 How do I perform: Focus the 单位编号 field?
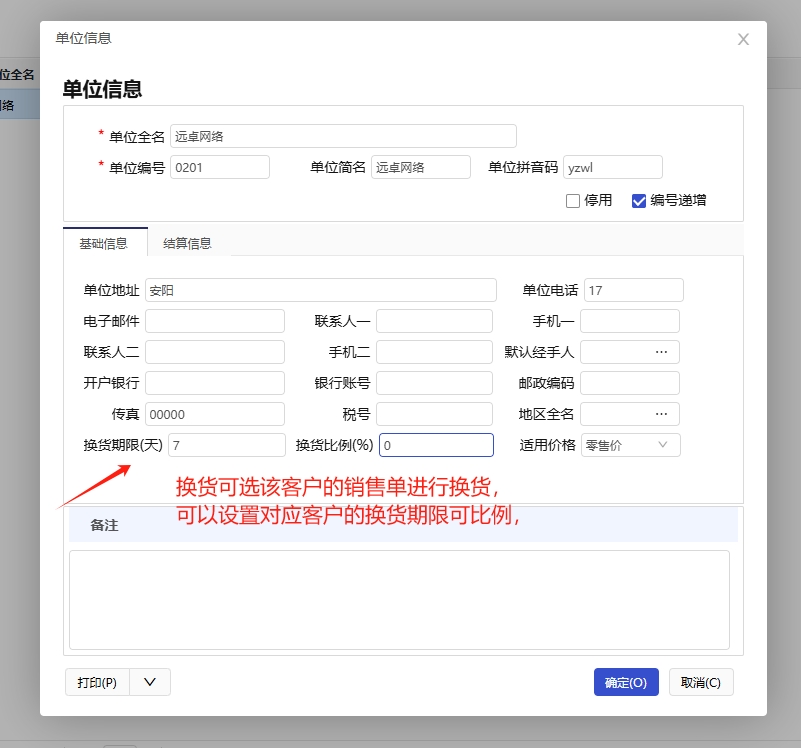220,168
